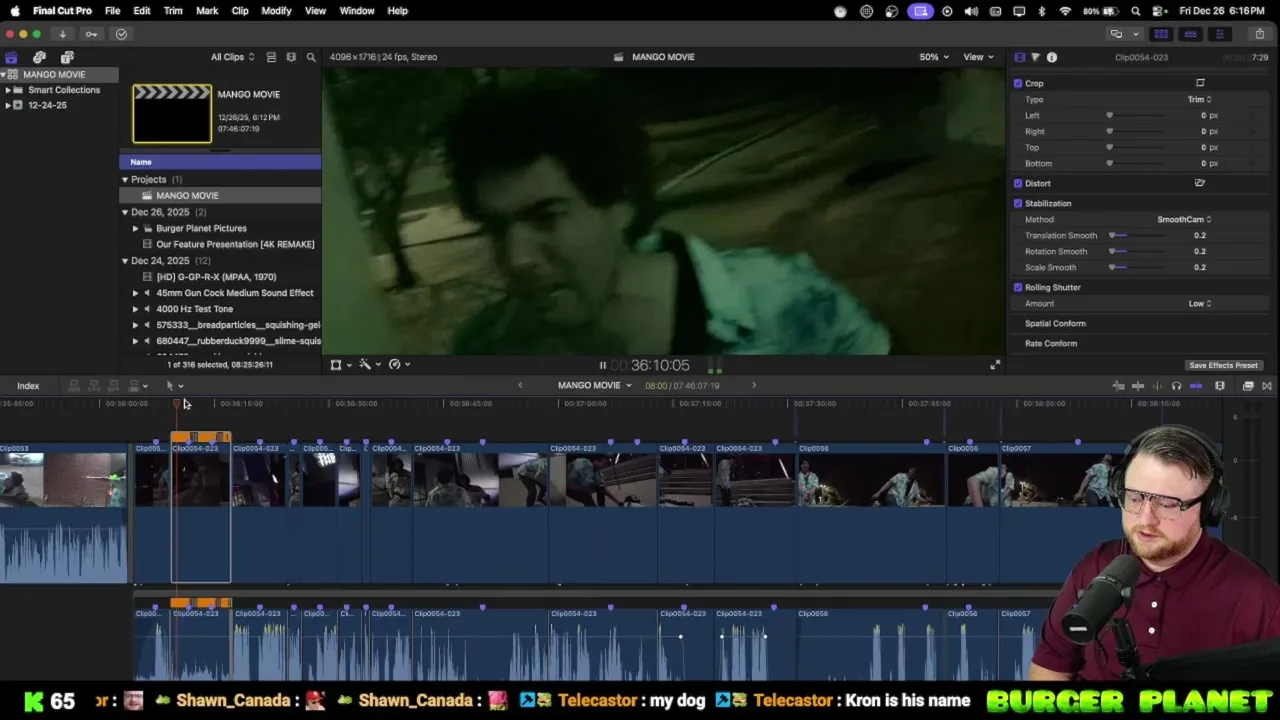Open the Video inspector tab icon
This screenshot has height=720, width=1280.
click(x=1019, y=57)
